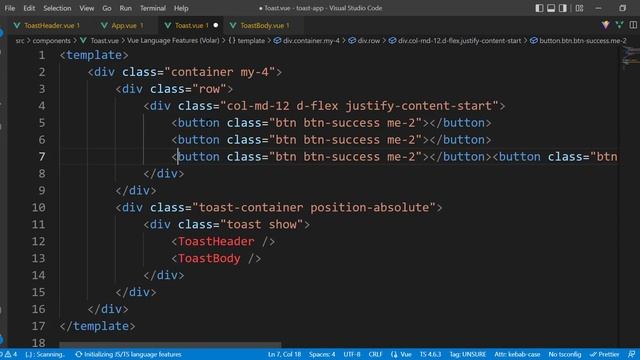
Task: Open the Go menu
Action: [107, 8]
